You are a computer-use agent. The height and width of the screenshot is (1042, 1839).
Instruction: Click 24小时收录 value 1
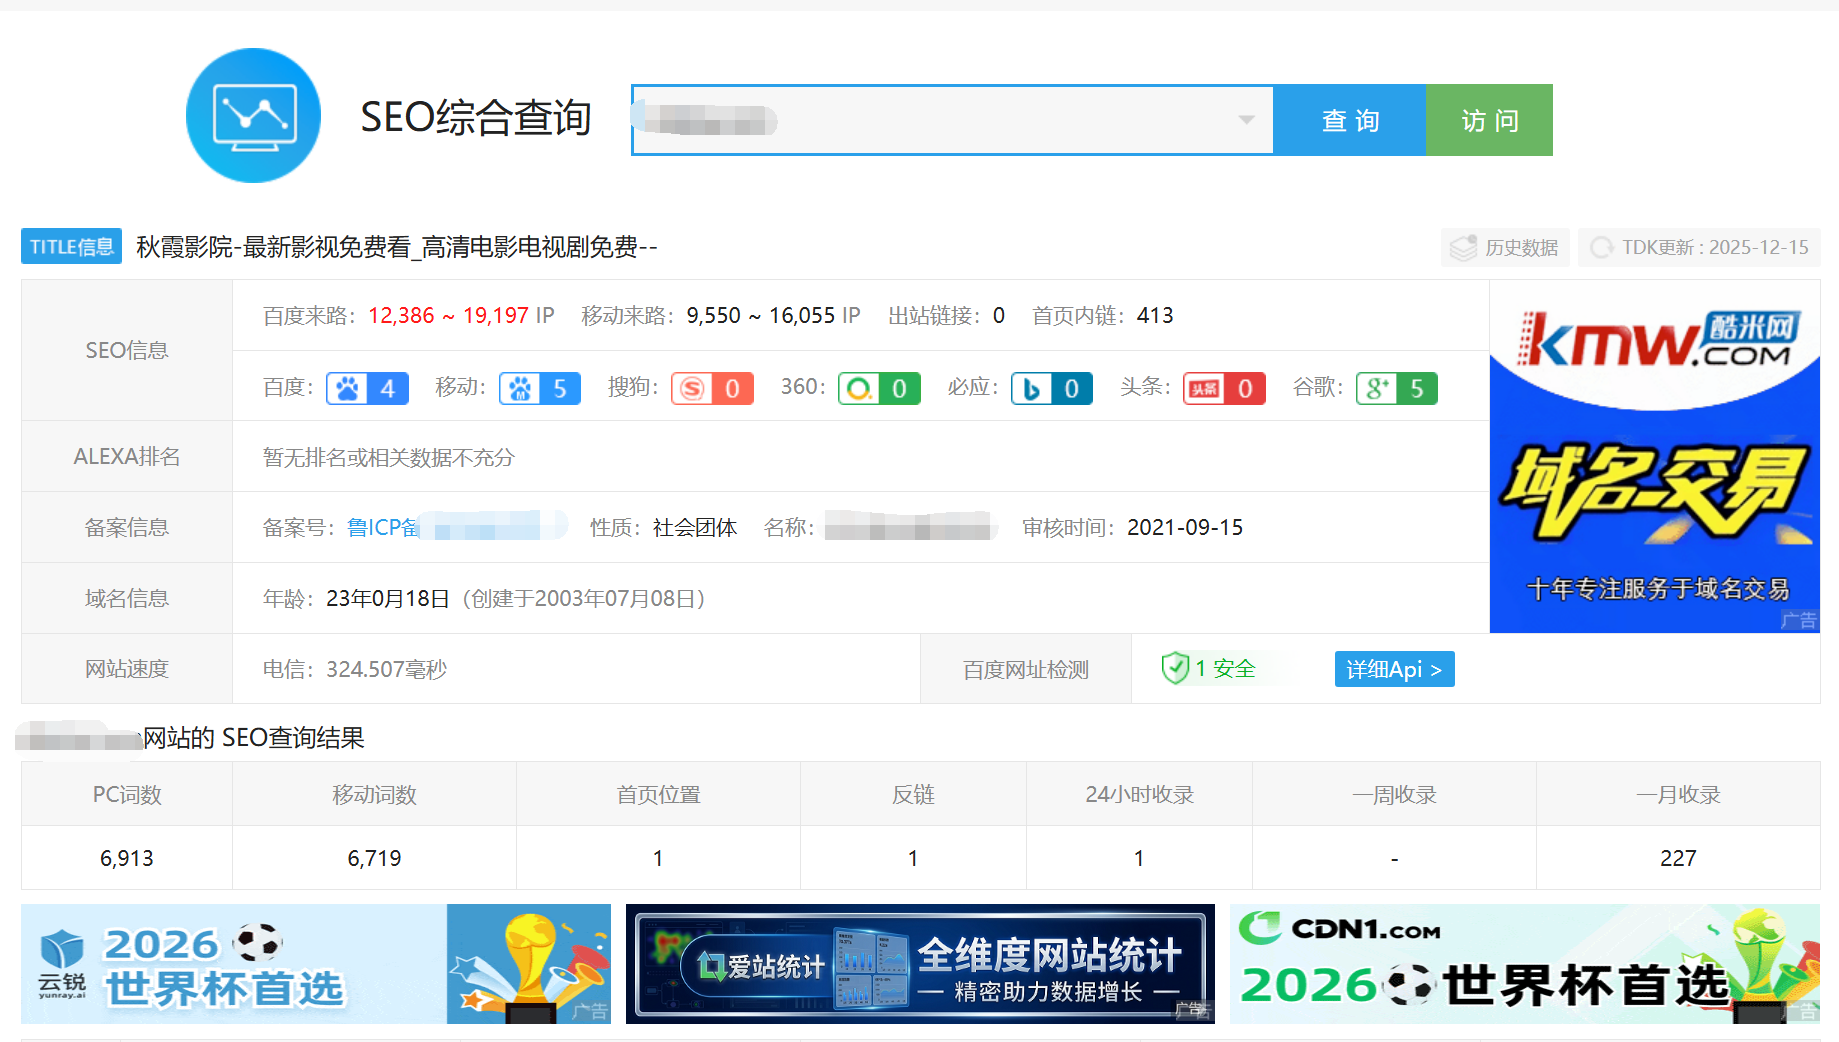(1139, 858)
